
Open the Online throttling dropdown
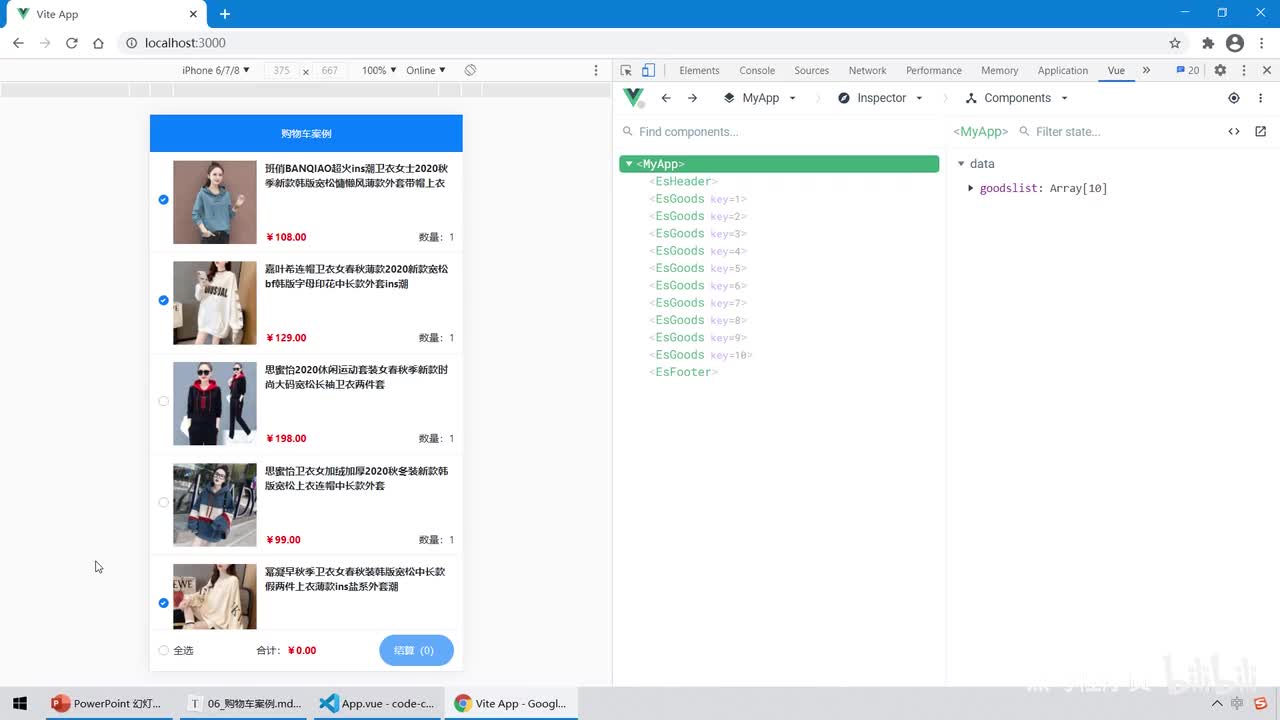click(x=426, y=71)
